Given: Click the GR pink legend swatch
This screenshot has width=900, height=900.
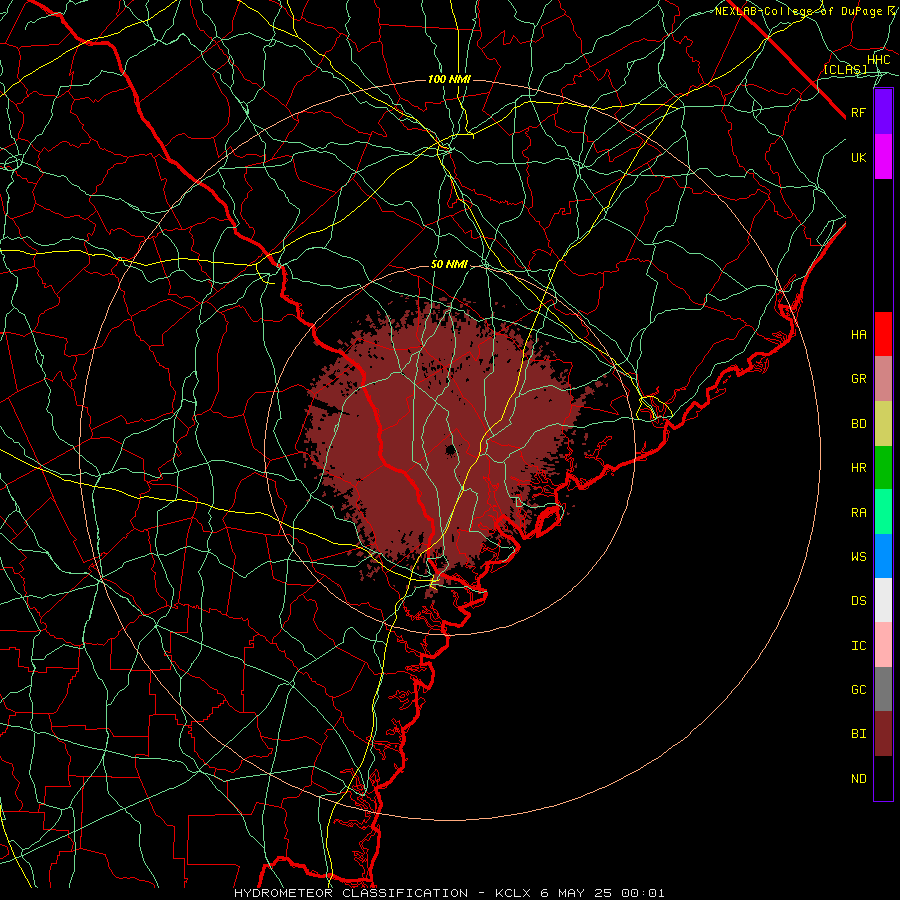Looking at the screenshot, I should coord(883,379).
